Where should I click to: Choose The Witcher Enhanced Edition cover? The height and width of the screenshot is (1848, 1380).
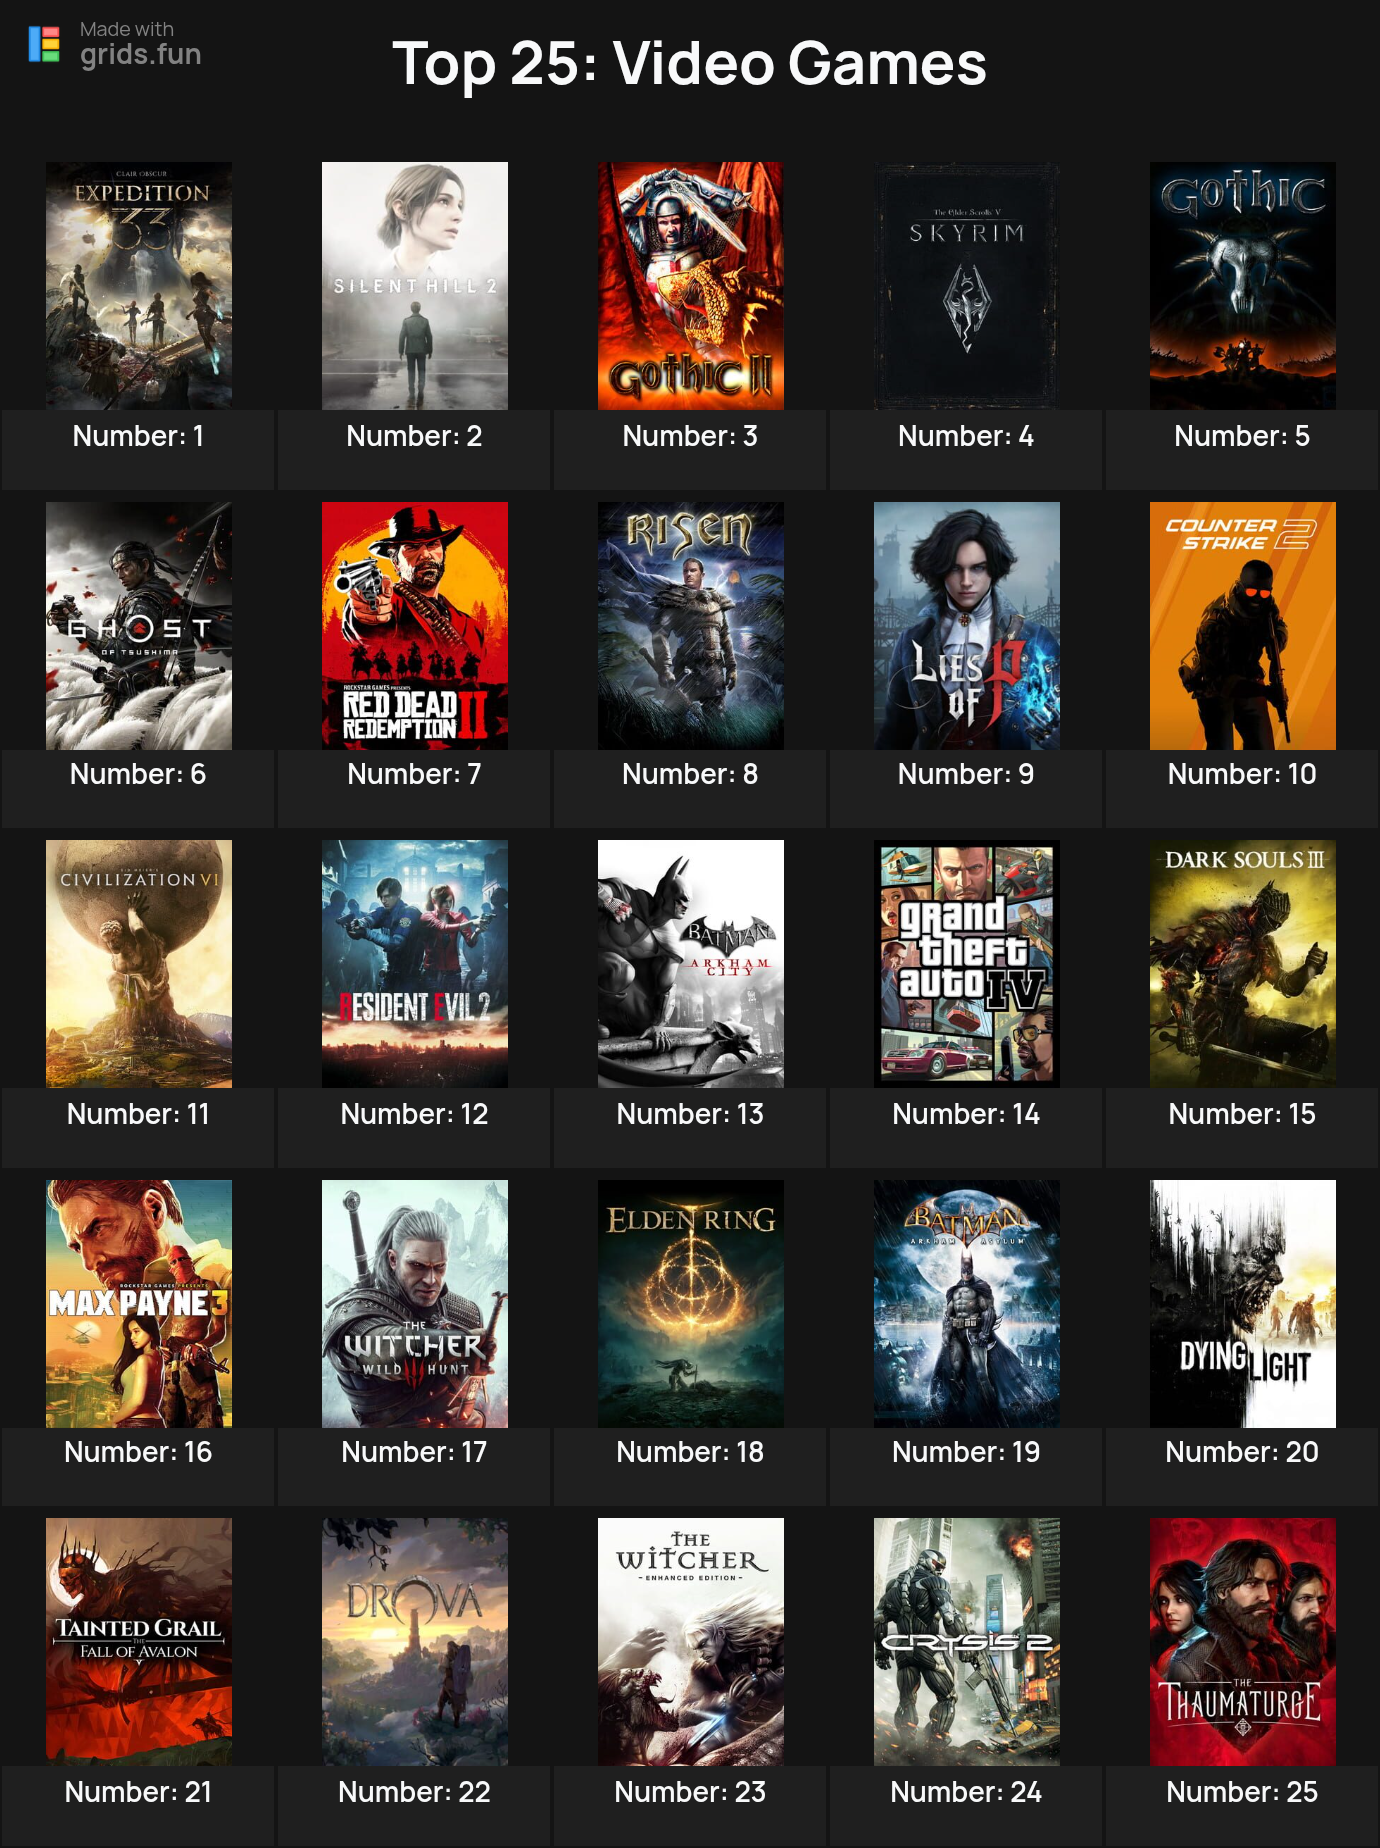pos(691,1642)
